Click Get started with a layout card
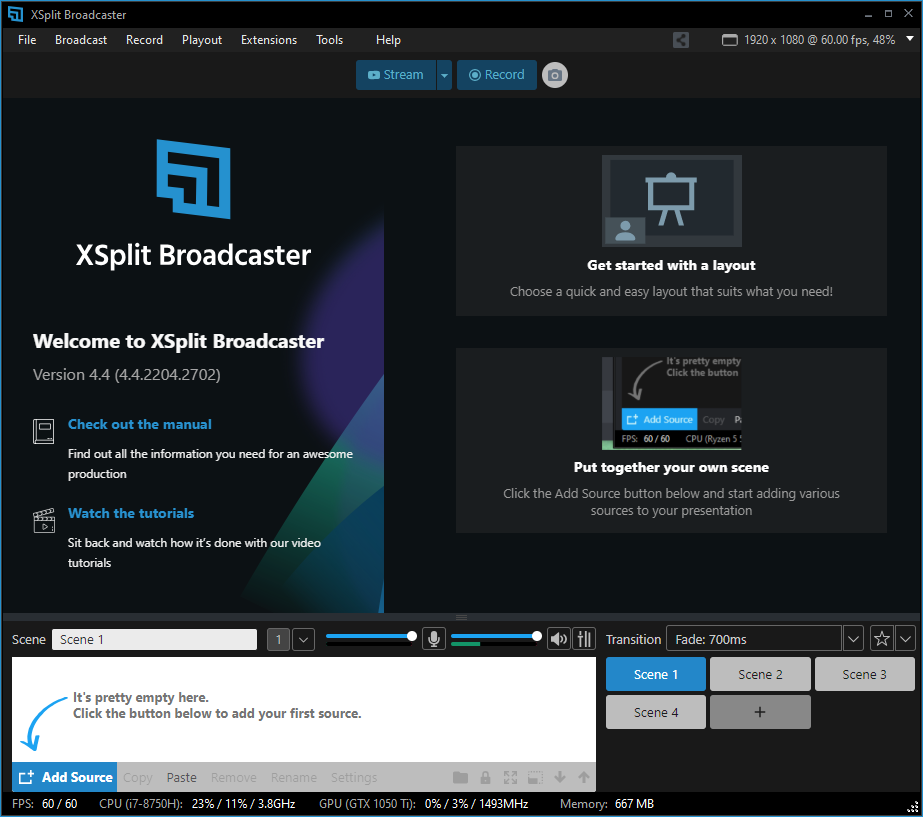Viewport: 923px width, 817px height. pyautogui.click(x=672, y=231)
